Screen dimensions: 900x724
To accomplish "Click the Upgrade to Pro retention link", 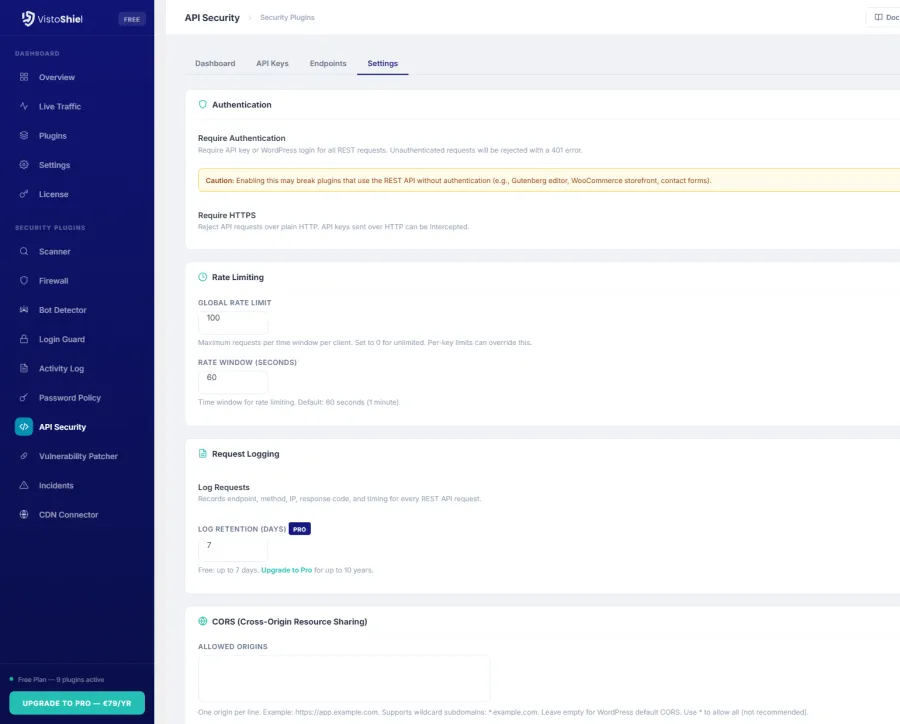I will pos(288,569).
